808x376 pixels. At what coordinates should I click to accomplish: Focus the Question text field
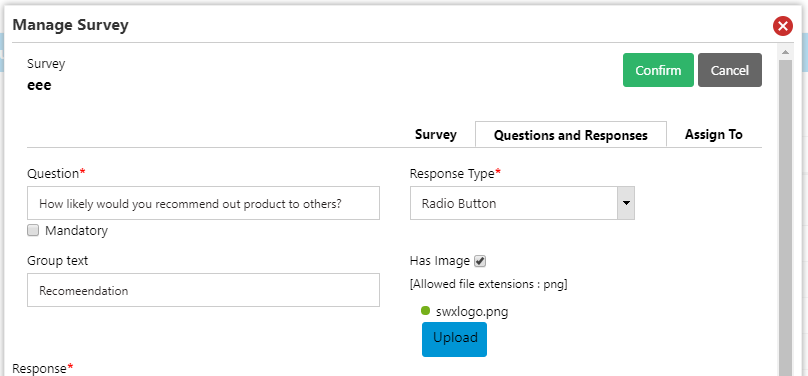point(204,203)
